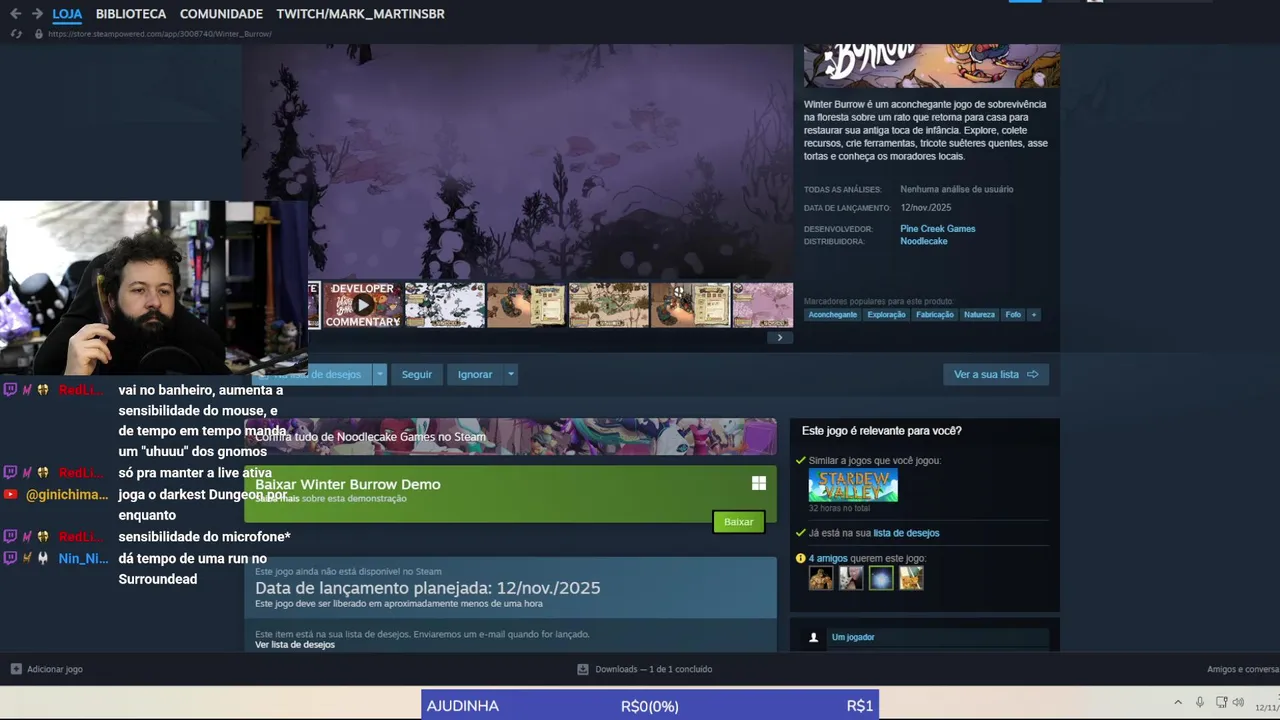Open the Ver lista de desejos link
Image resolution: width=1280 pixels, height=720 pixels.
[295, 645]
